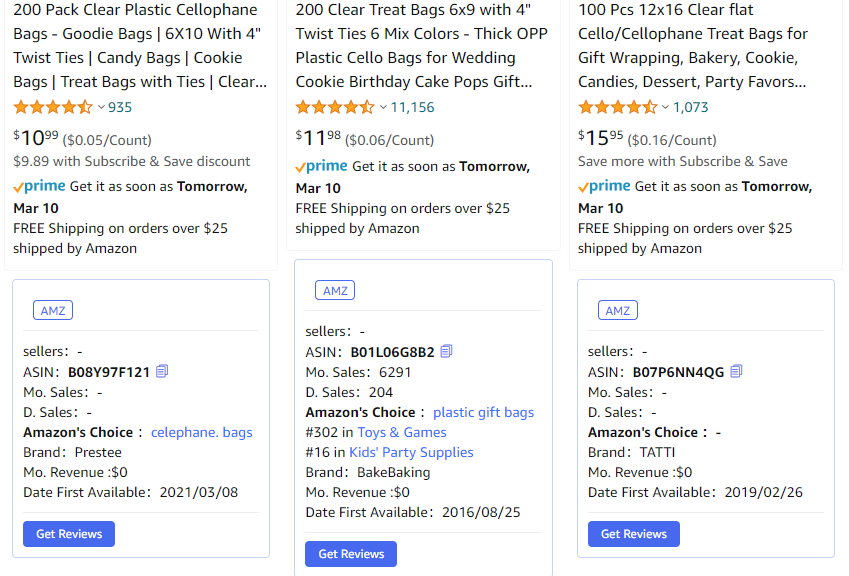The height and width of the screenshot is (576, 849).
Task: Open the 200 Pack Clear Plastic Cellophane Bags title
Action: point(140,45)
